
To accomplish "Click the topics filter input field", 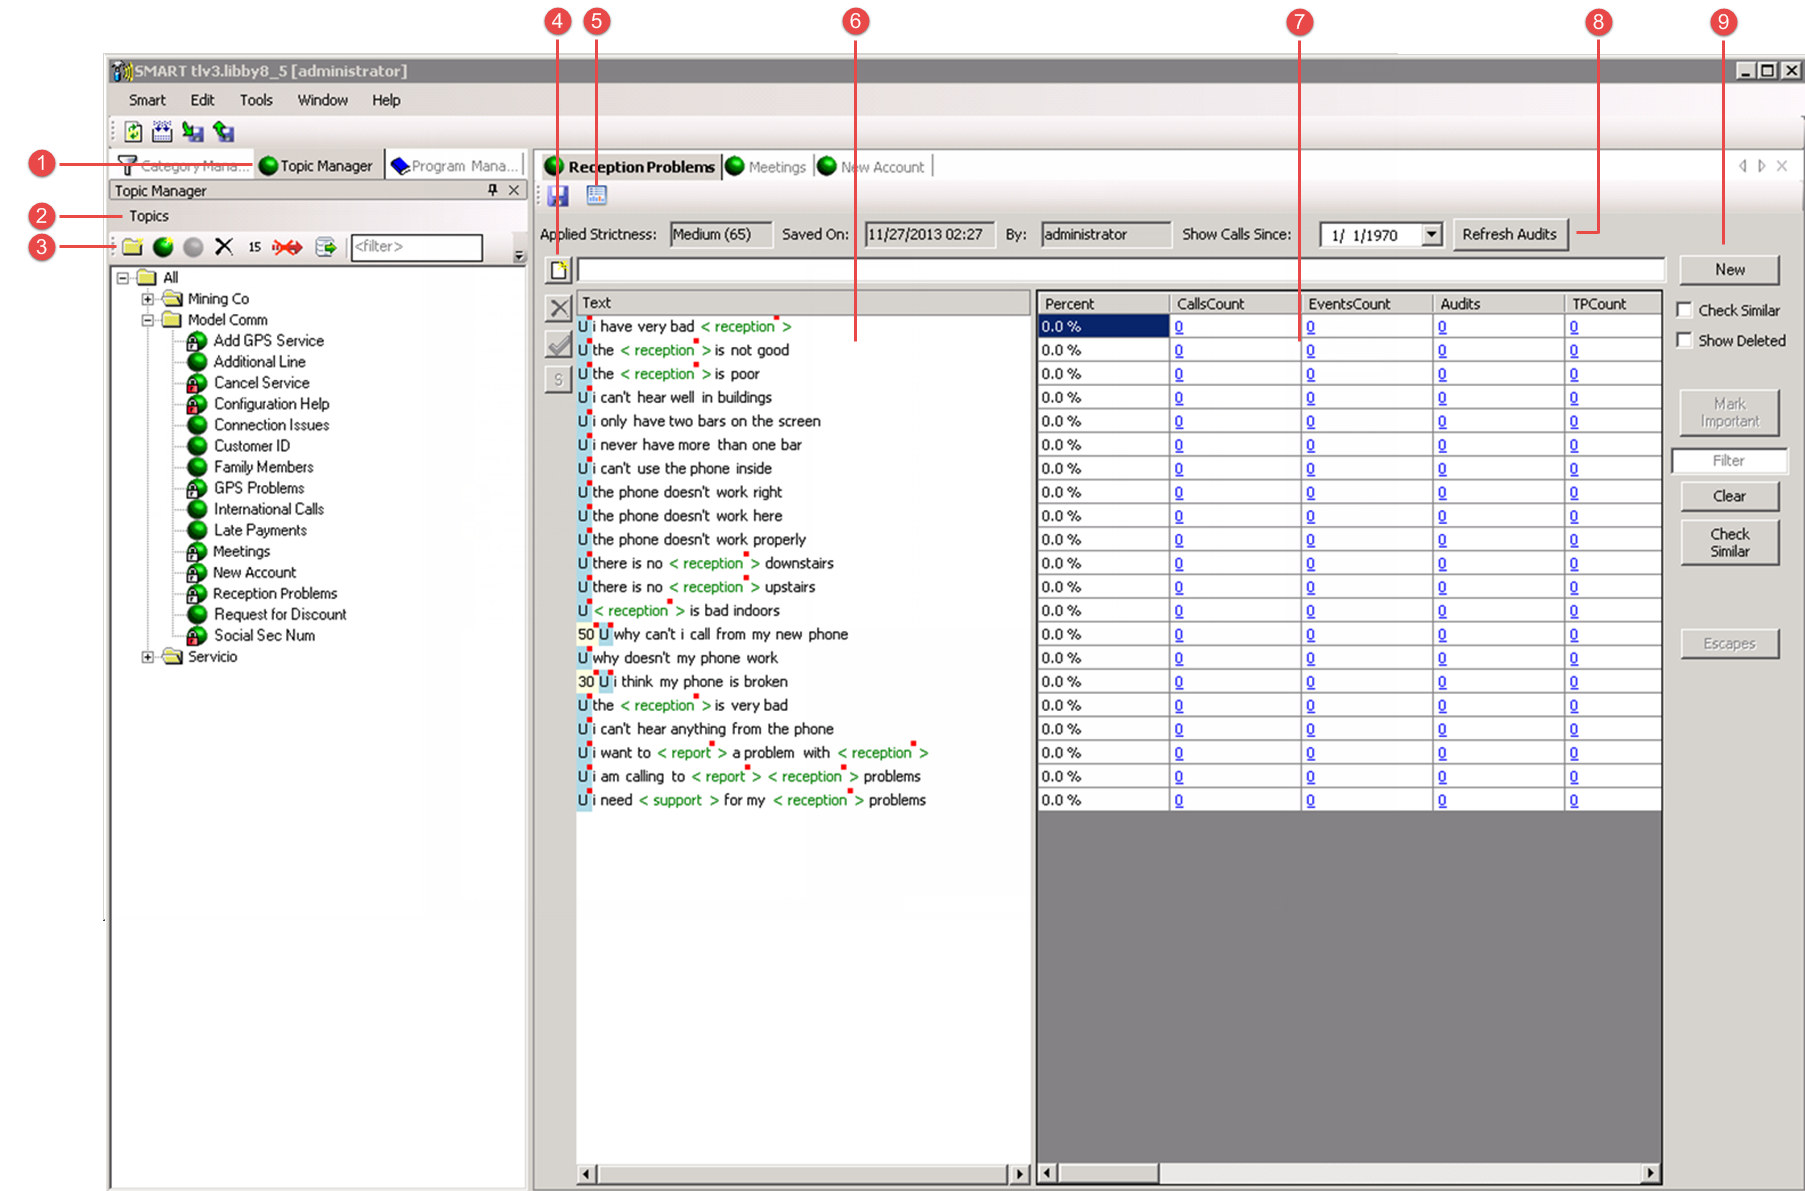I will pyautogui.click(x=417, y=247).
